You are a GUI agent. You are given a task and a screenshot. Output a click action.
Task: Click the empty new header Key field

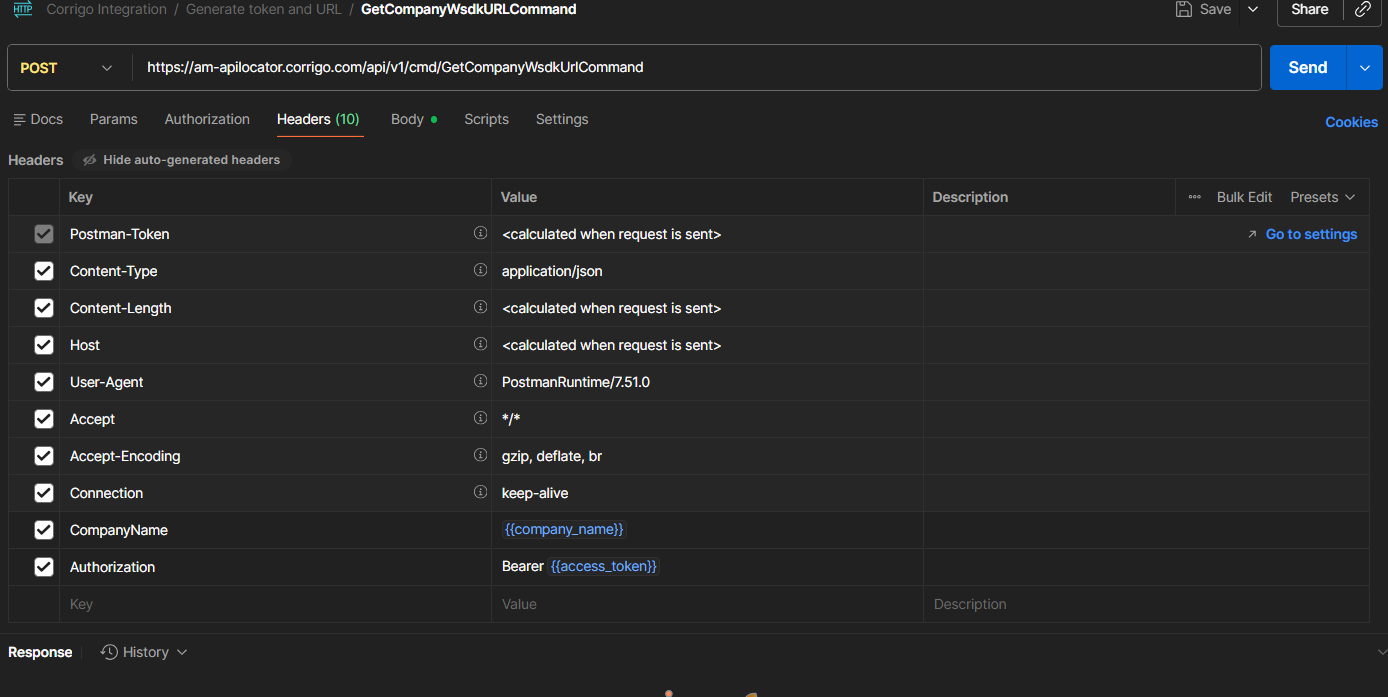(x=275, y=604)
